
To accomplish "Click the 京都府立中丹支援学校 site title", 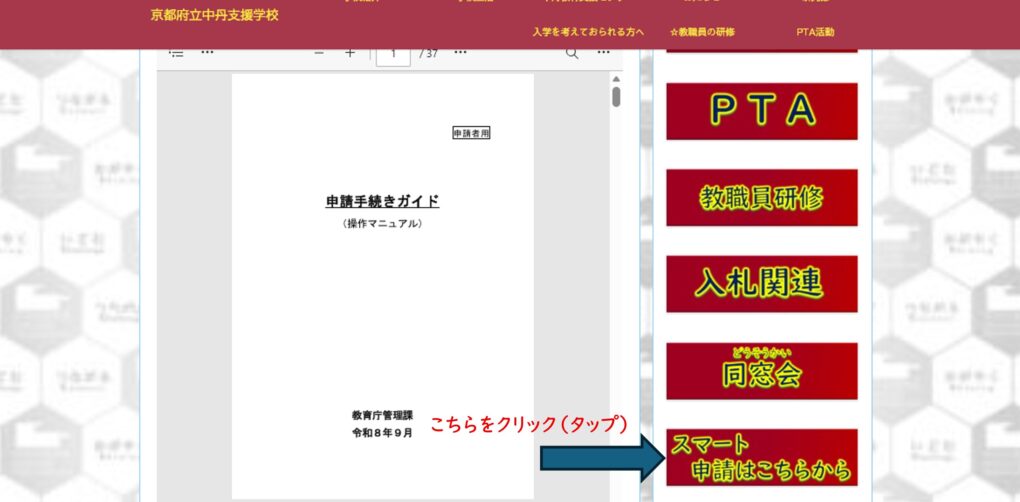I will click(x=215, y=16).
